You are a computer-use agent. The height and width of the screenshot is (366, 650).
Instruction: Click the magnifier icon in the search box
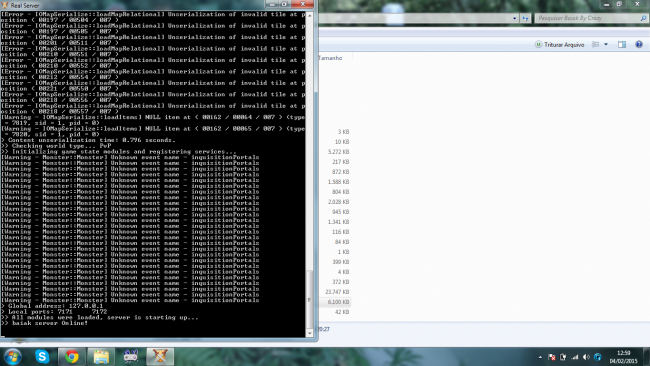(643, 18)
